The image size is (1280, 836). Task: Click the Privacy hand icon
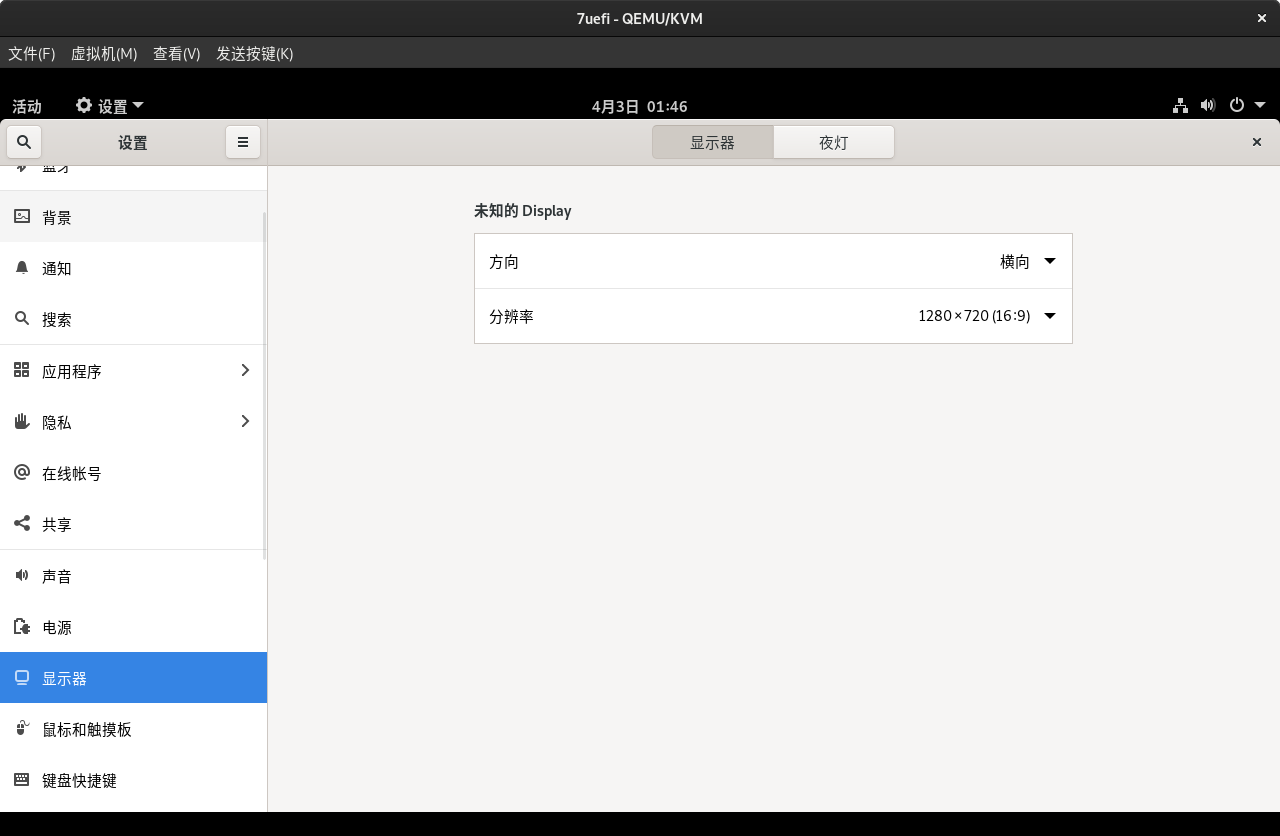coord(22,421)
